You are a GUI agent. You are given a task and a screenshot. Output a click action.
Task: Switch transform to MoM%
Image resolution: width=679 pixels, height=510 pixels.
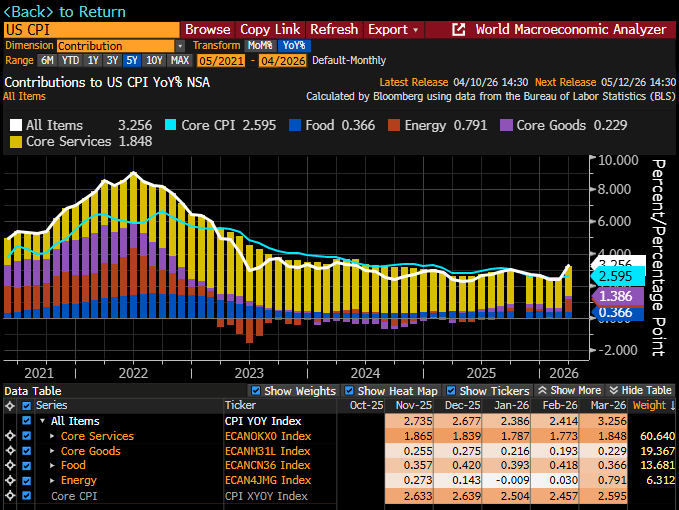pyautogui.click(x=260, y=46)
